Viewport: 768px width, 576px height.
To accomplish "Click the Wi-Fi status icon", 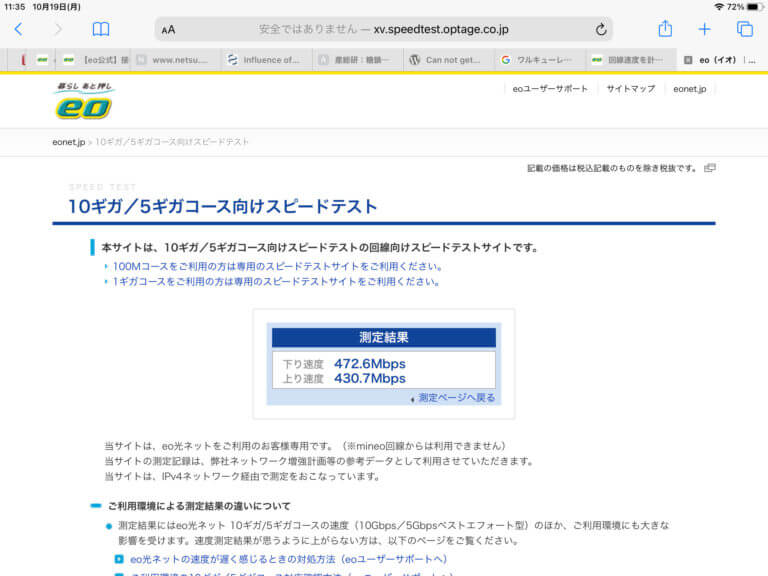I will pyautogui.click(x=719, y=7).
